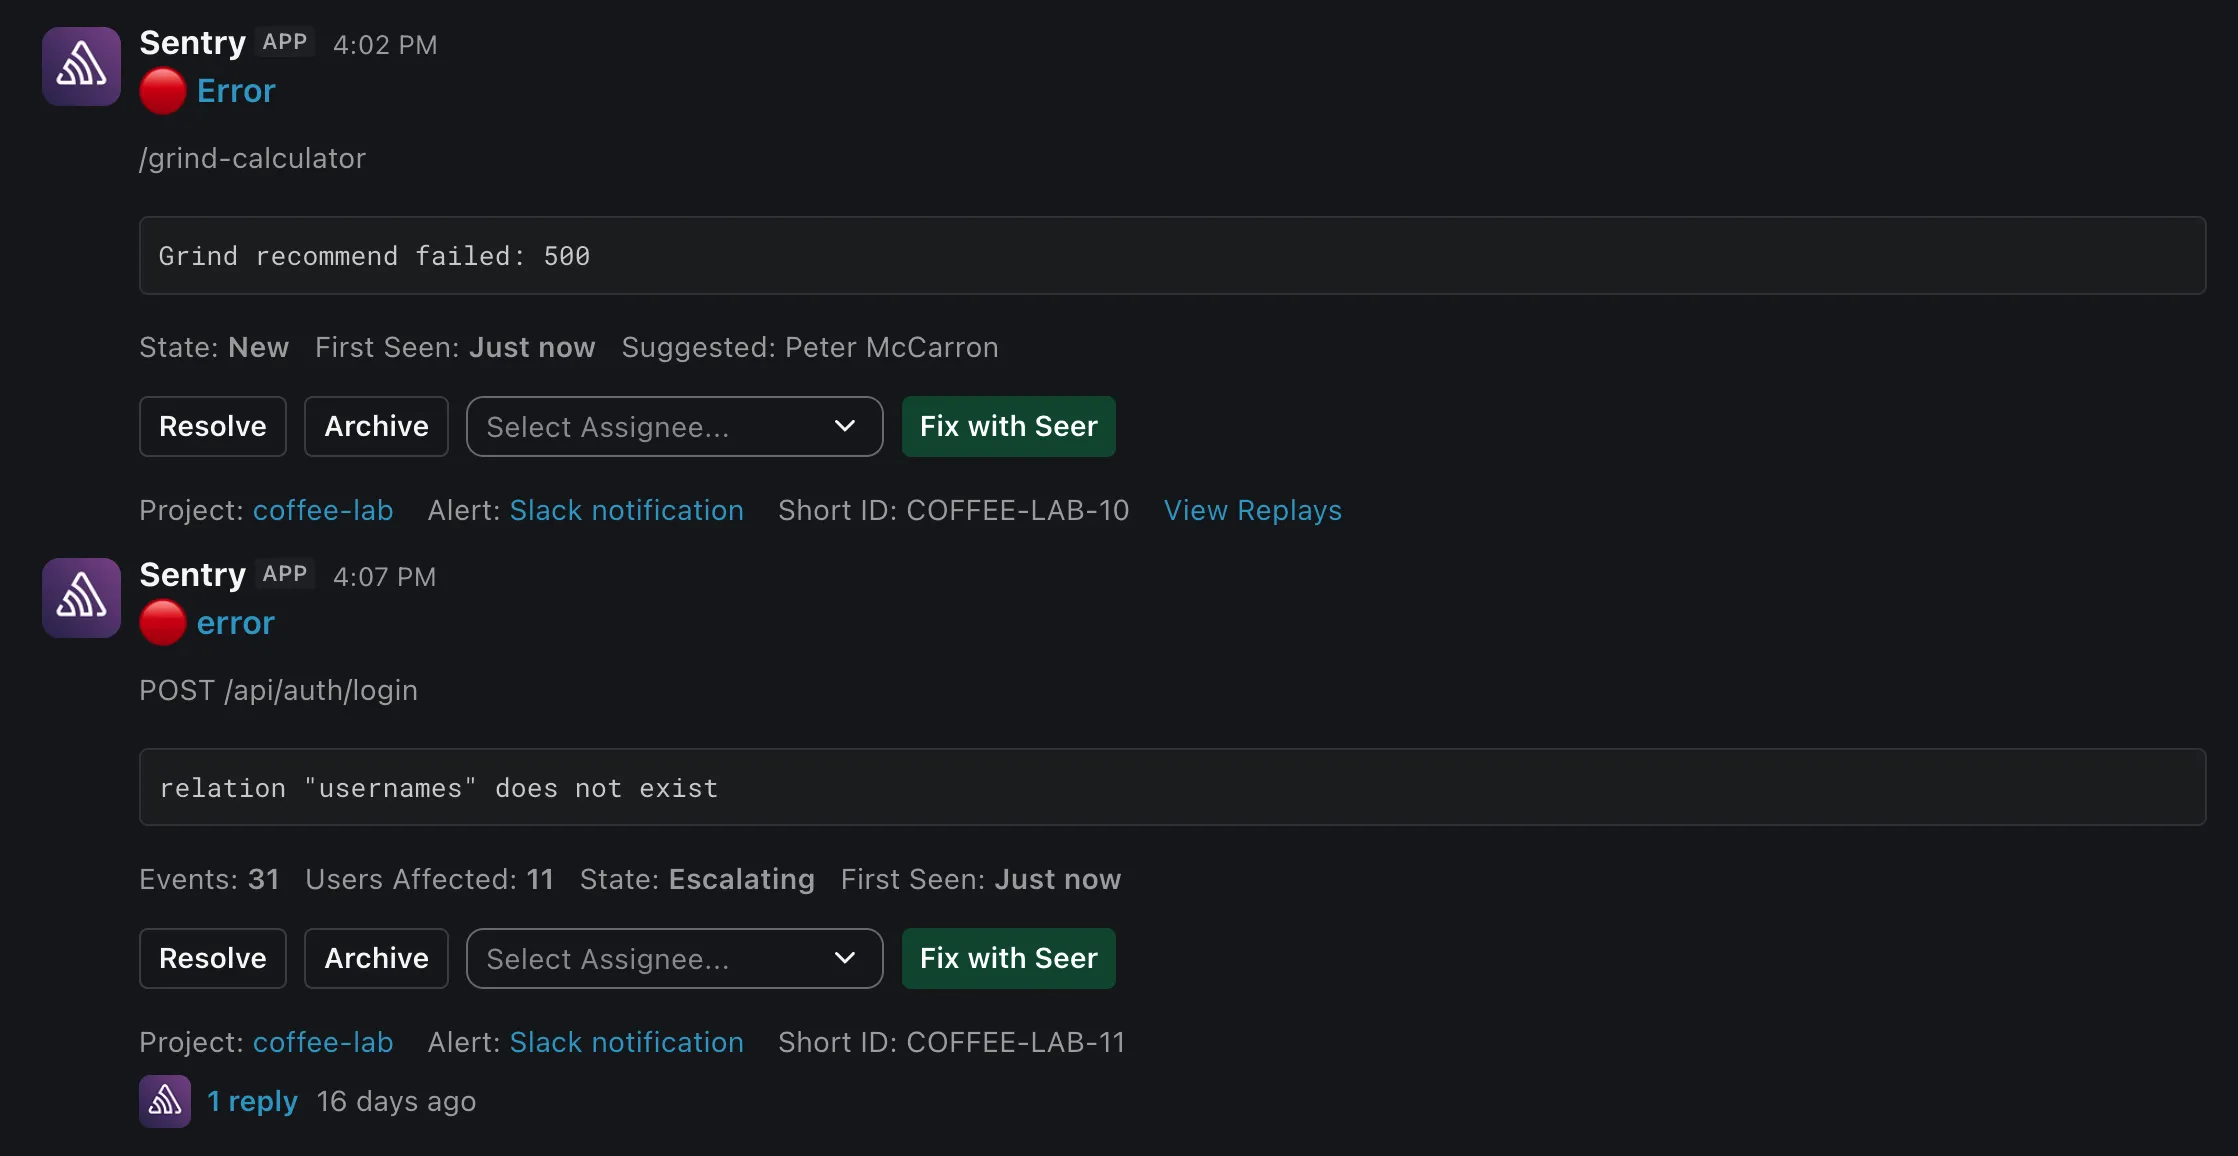Click Sentry sender name on 4:07 PM message
Viewport: 2238px width, 1156px height.
pyautogui.click(x=193, y=575)
